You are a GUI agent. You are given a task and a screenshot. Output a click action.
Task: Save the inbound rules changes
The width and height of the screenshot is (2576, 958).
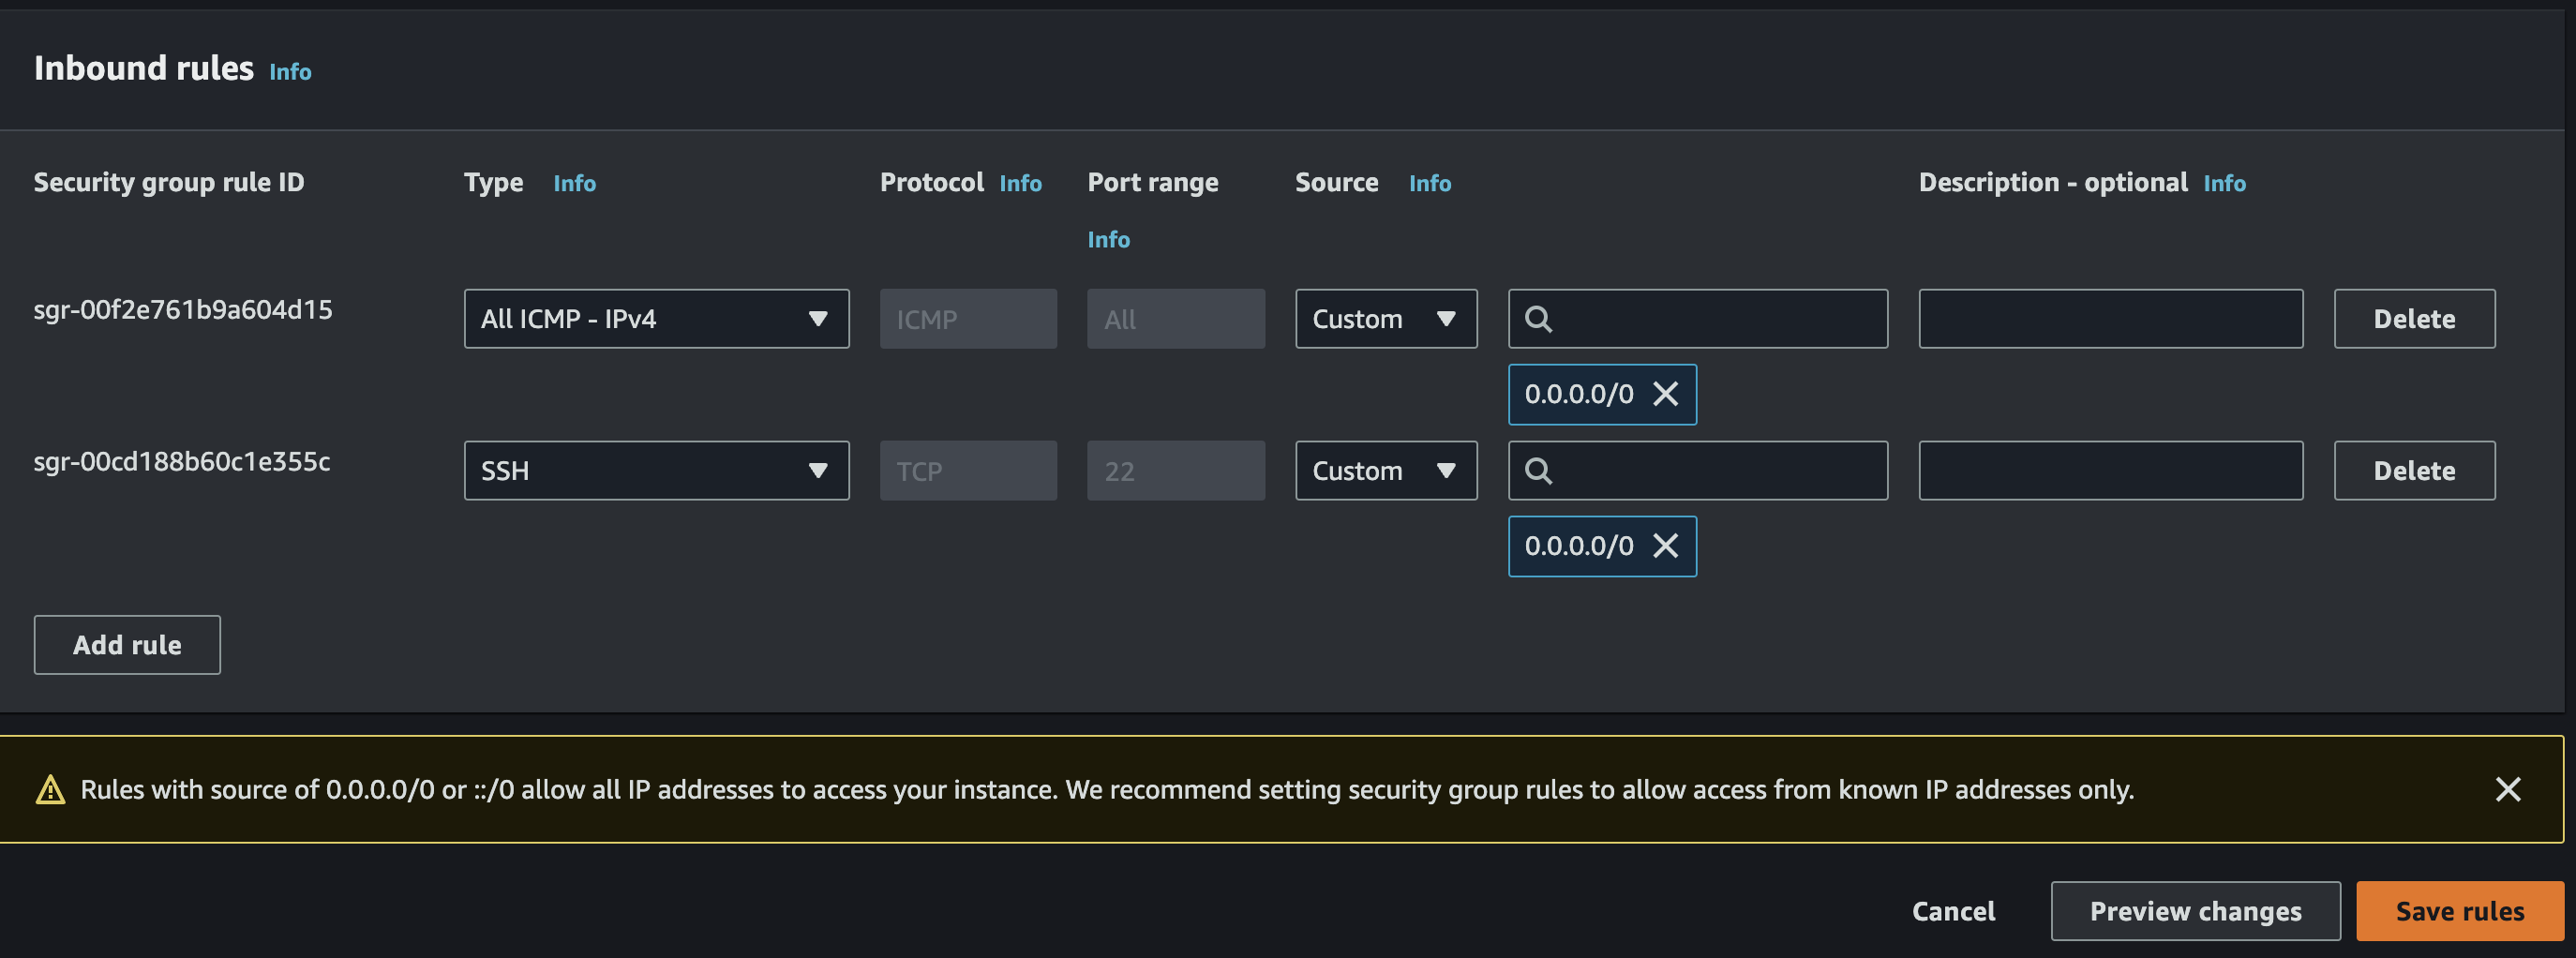click(2459, 910)
